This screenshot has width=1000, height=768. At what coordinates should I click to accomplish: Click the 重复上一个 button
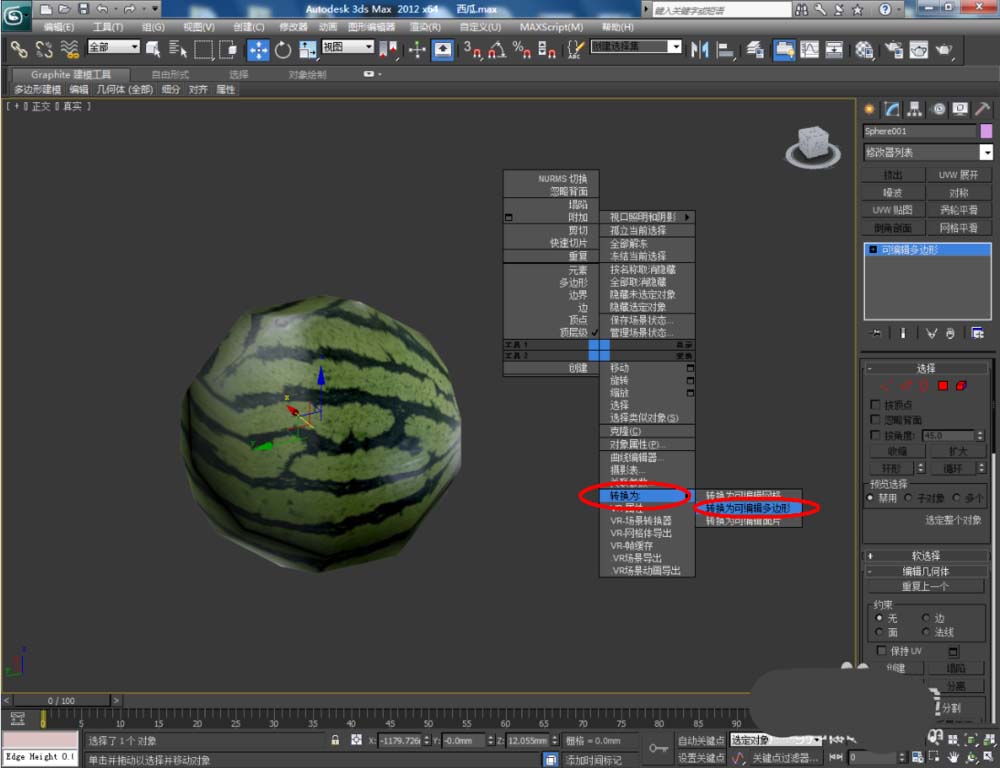point(925,586)
